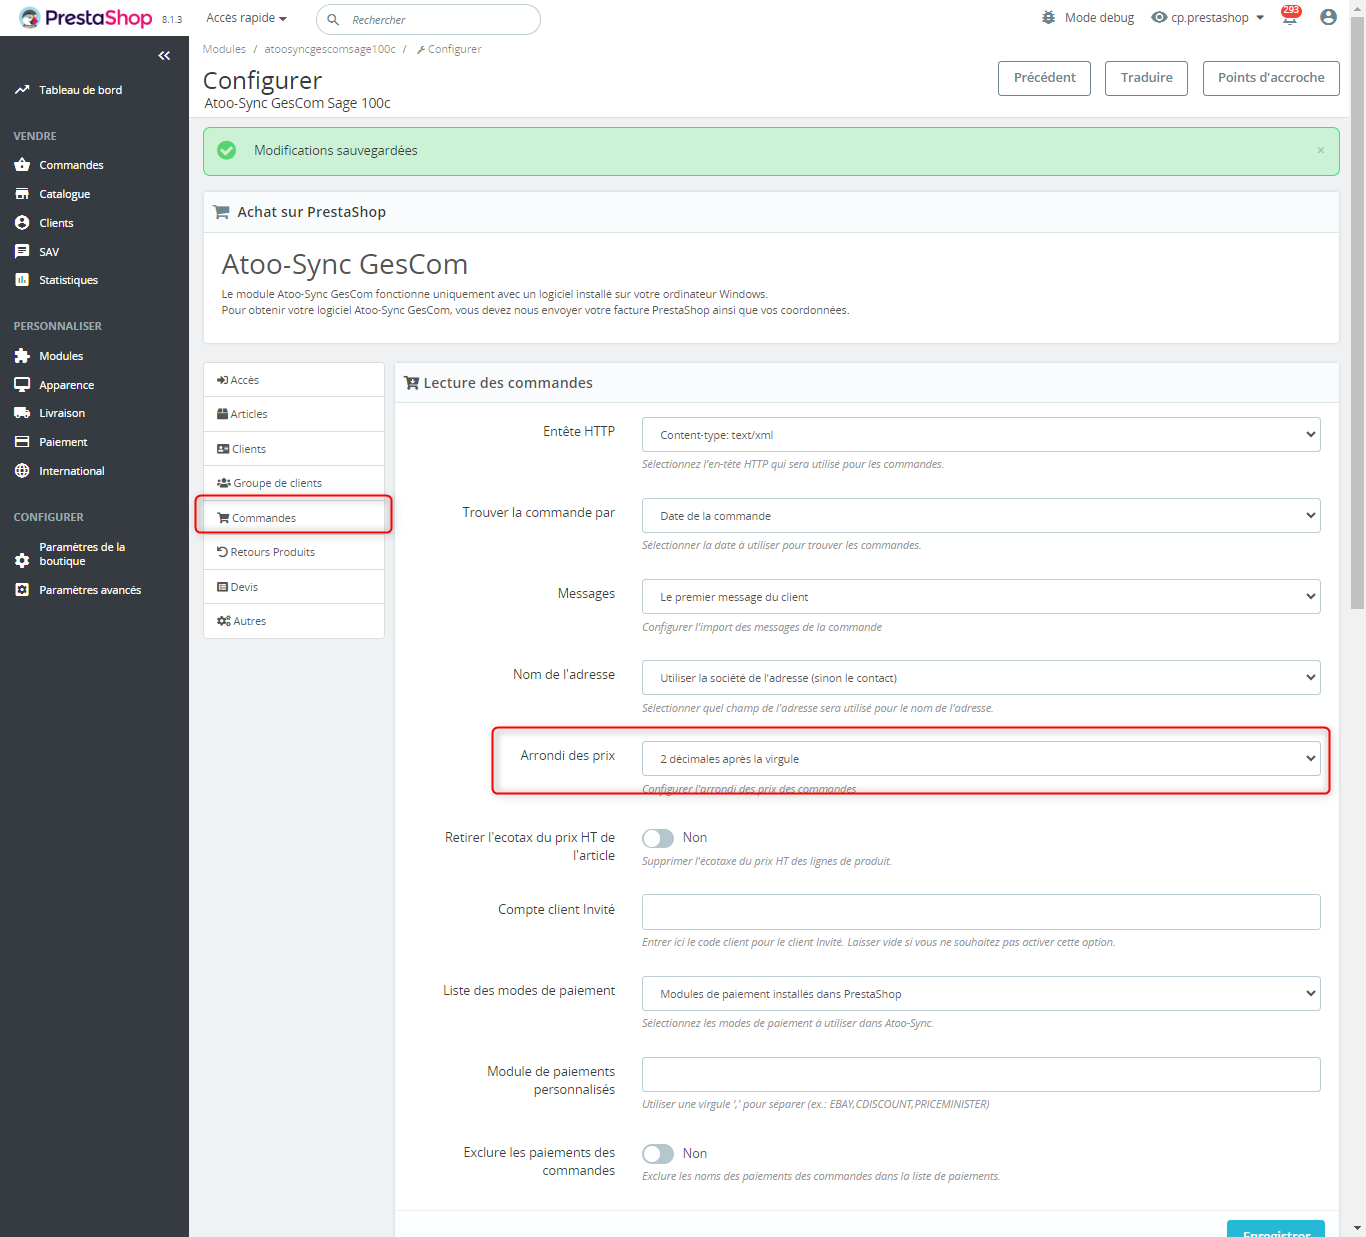Click the PrestaShop logo
The image size is (1366, 1237).
point(86,18)
